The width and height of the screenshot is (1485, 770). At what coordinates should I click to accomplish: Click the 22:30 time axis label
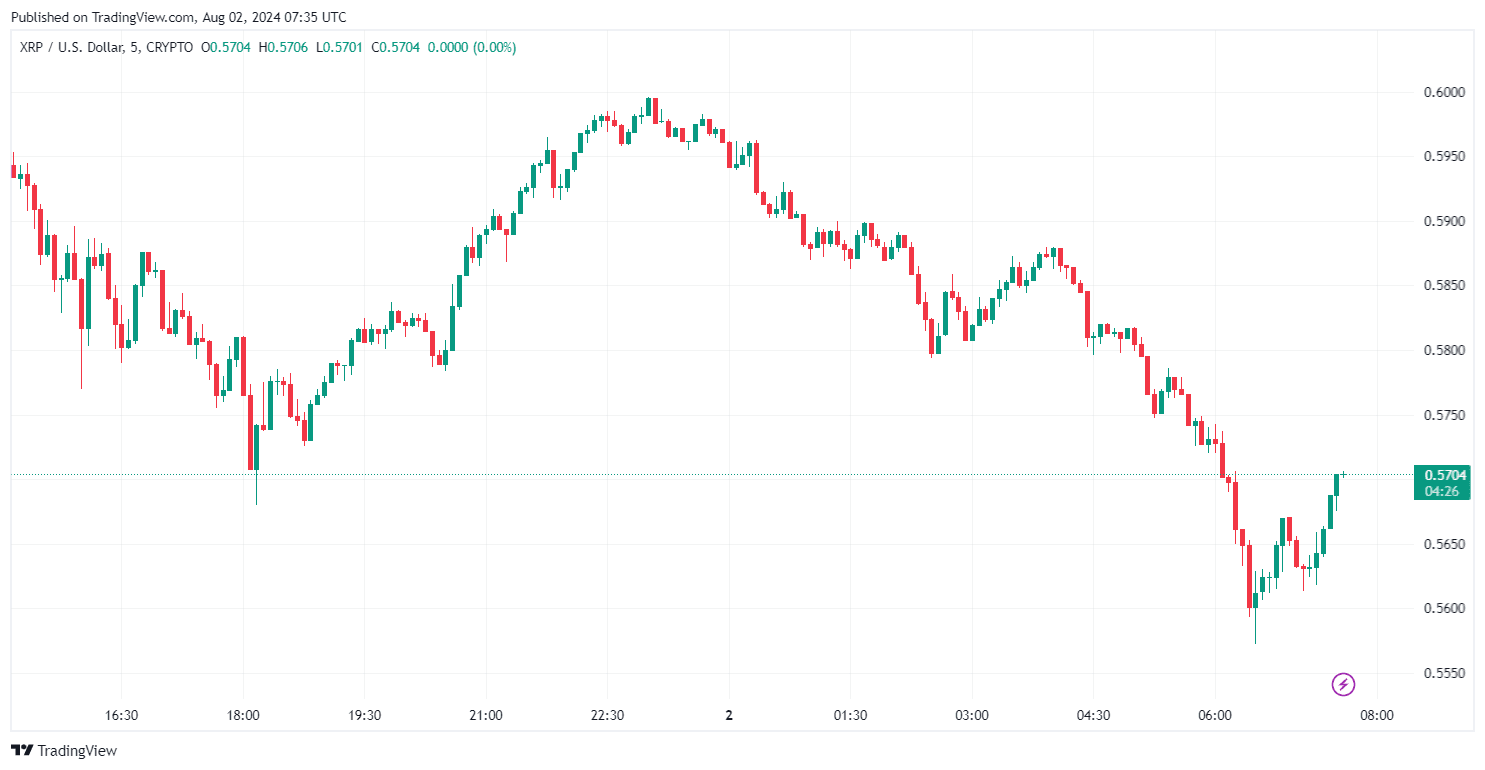click(x=608, y=715)
